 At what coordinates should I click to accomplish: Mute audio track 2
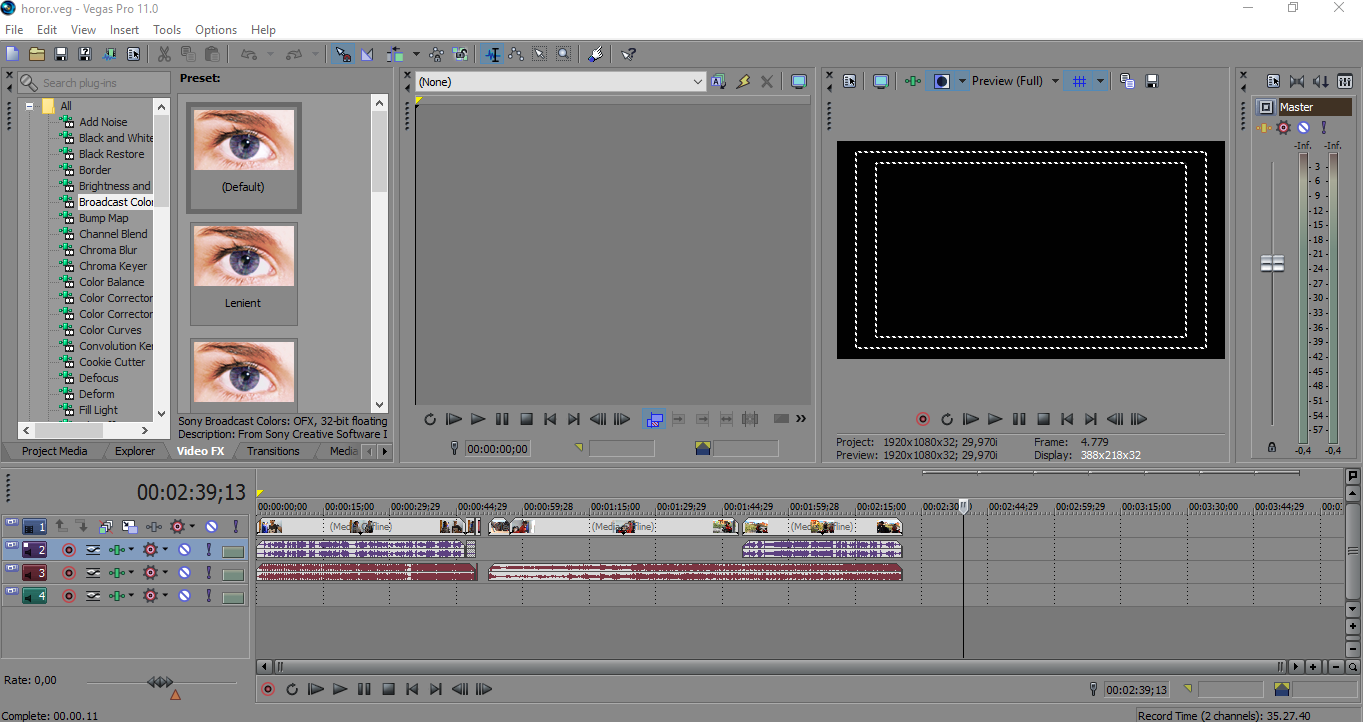coord(185,549)
